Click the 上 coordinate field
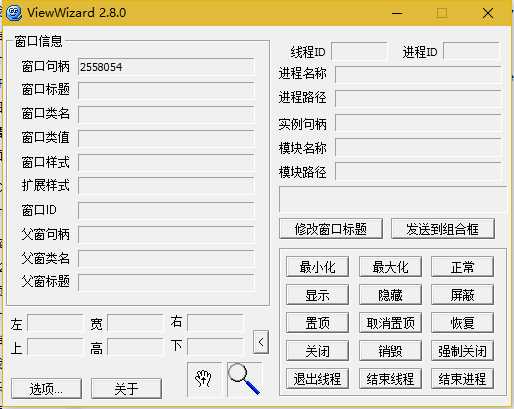Image resolution: width=514 pixels, height=409 pixels. coord(55,347)
